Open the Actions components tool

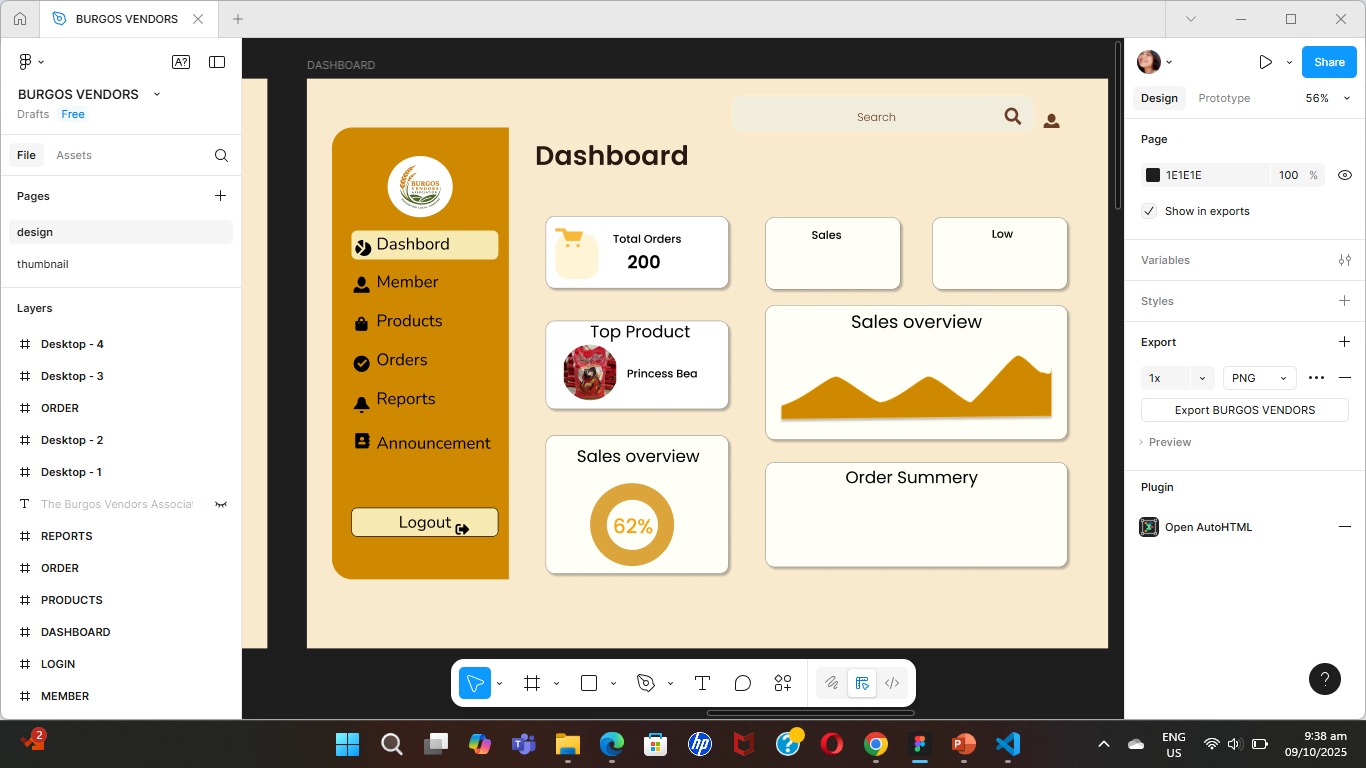(783, 683)
